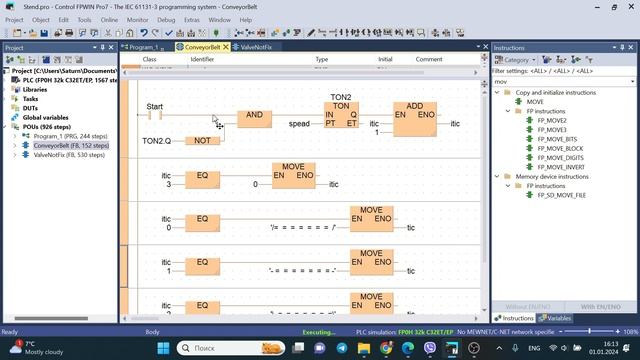Expand the ConveyorBelt POU tree node
This screenshot has height=360, width=640.
pyautogui.click(x=15, y=145)
